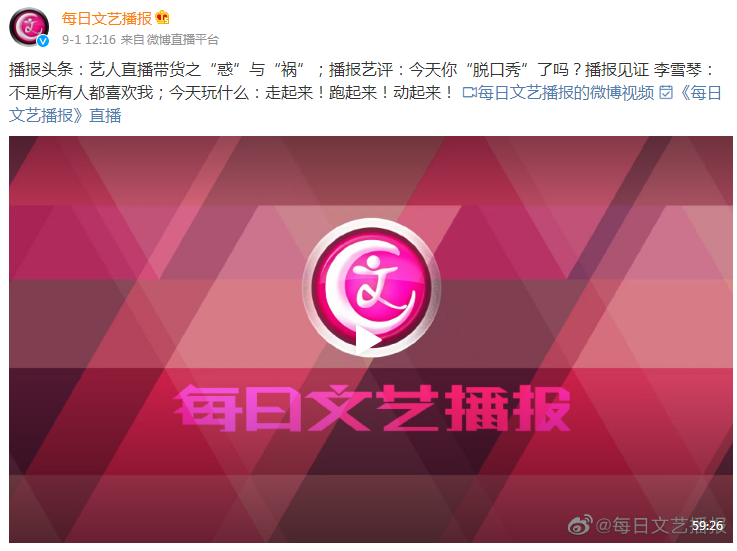Open the 每日文艺播报的微博视频 link

[565, 93]
